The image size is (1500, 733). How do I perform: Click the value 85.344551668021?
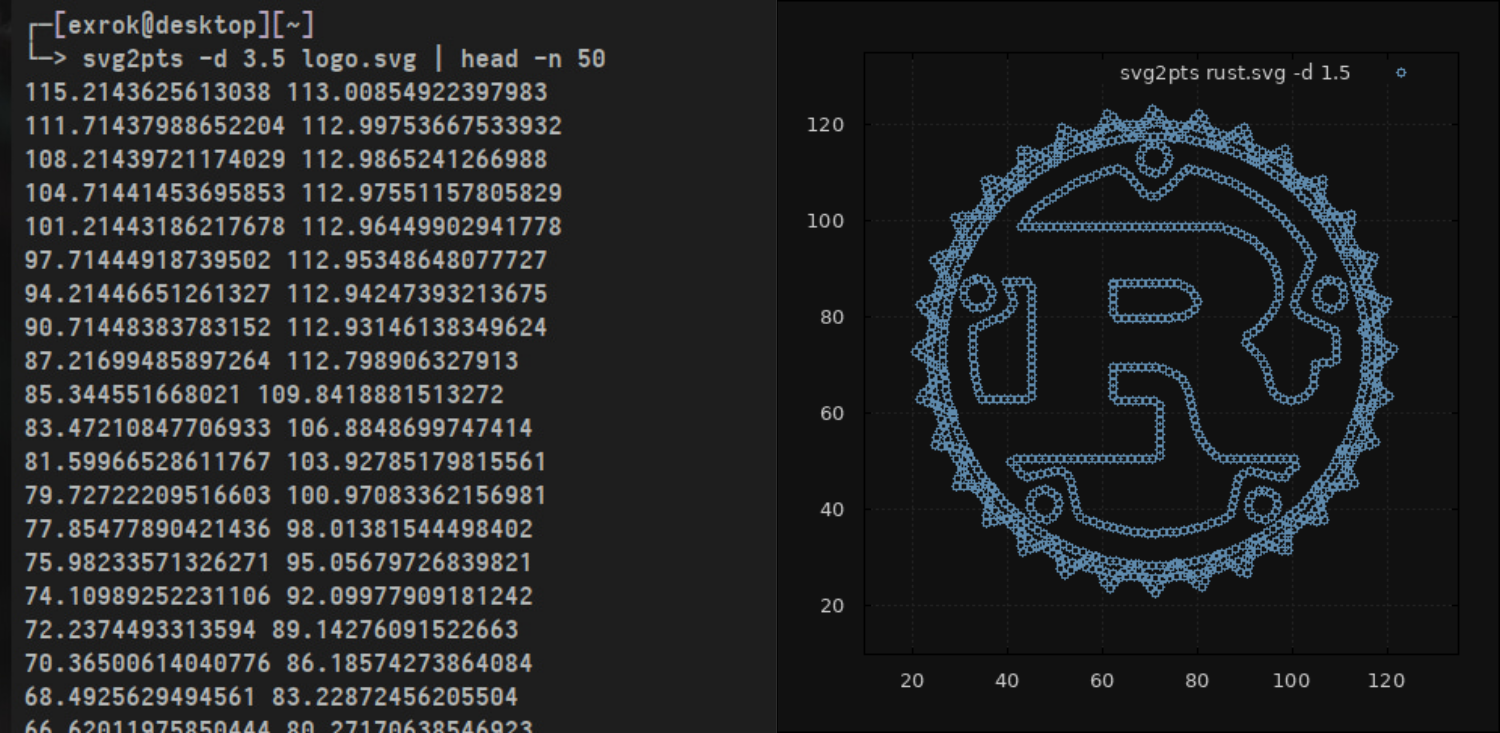(133, 395)
